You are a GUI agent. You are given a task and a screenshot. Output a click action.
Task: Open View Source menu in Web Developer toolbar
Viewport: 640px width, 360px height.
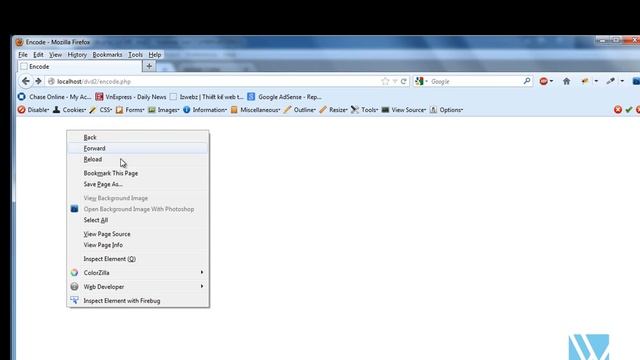click(404, 110)
